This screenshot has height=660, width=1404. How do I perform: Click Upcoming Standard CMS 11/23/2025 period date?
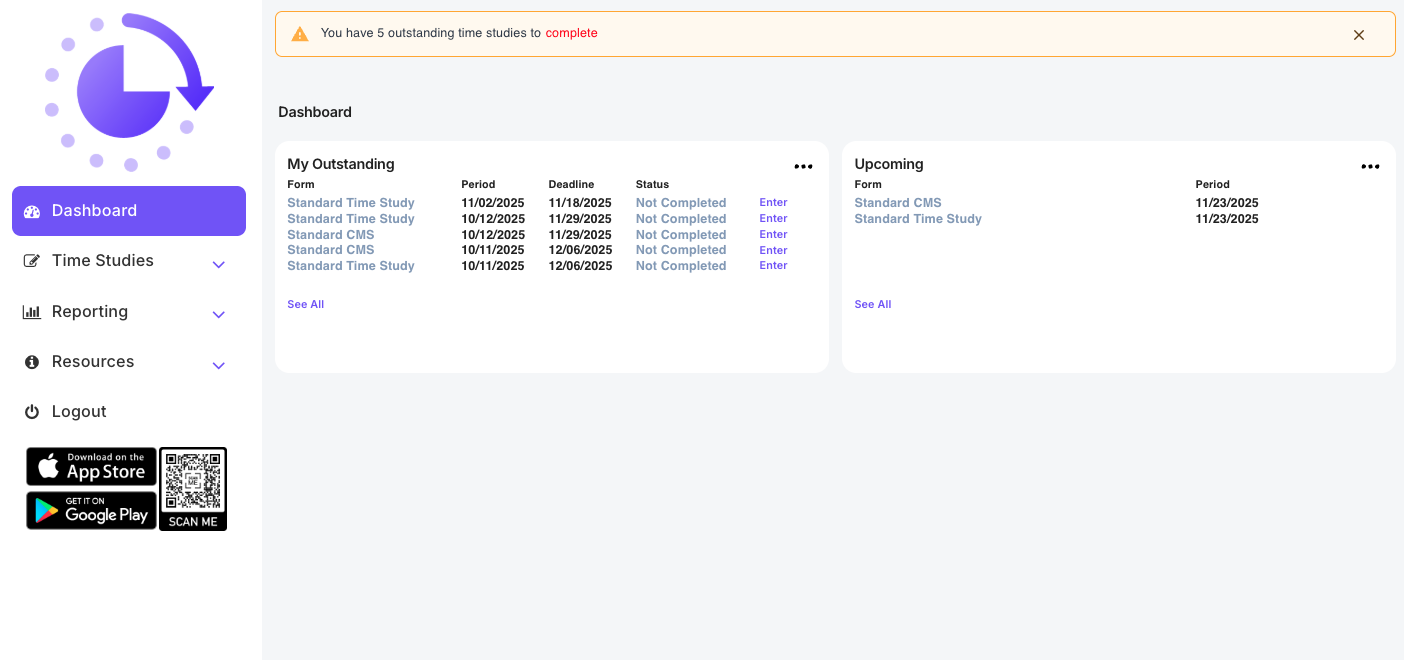click(x=1227, y=203)
